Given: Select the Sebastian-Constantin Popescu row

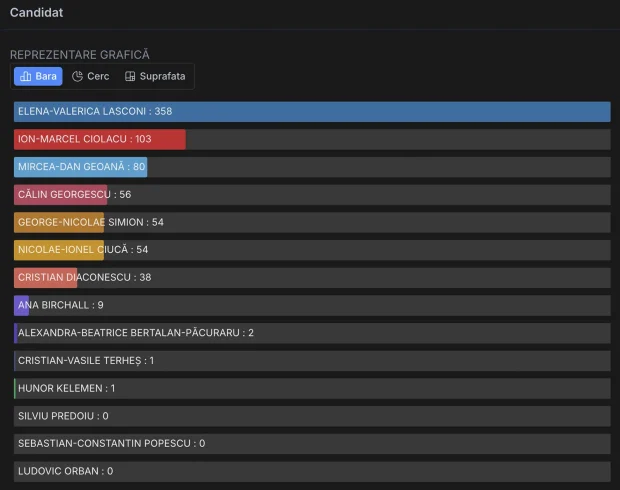Looking at the screenshot, I should [x=312, y=444].
